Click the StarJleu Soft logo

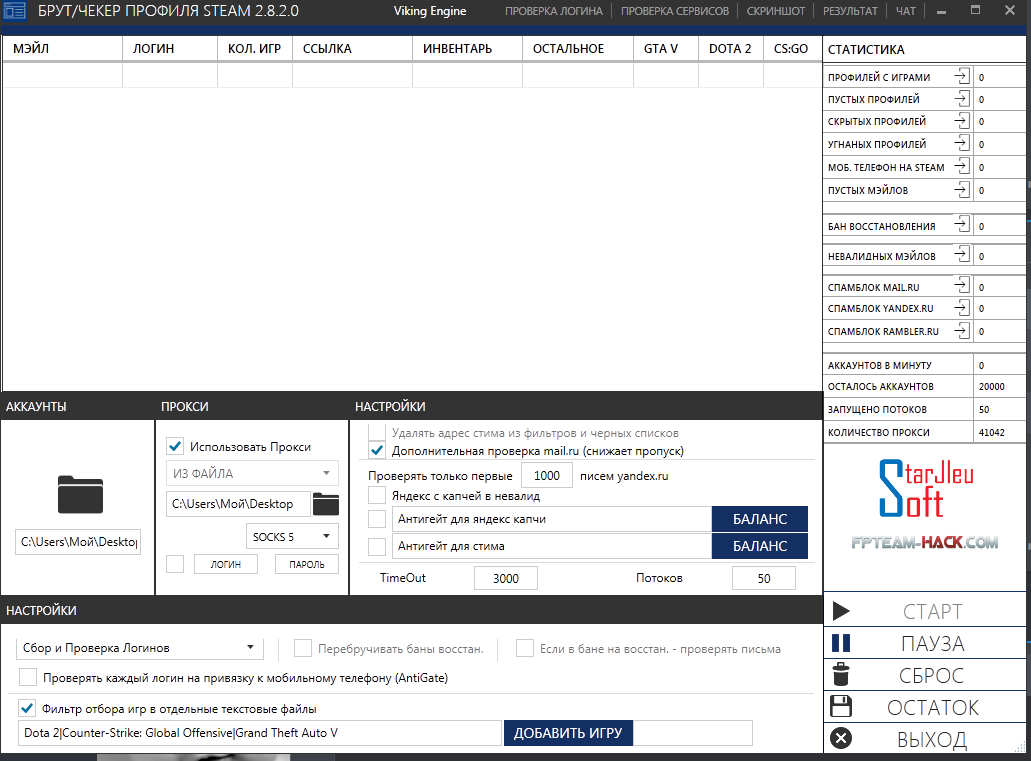[x=926, y=489]
